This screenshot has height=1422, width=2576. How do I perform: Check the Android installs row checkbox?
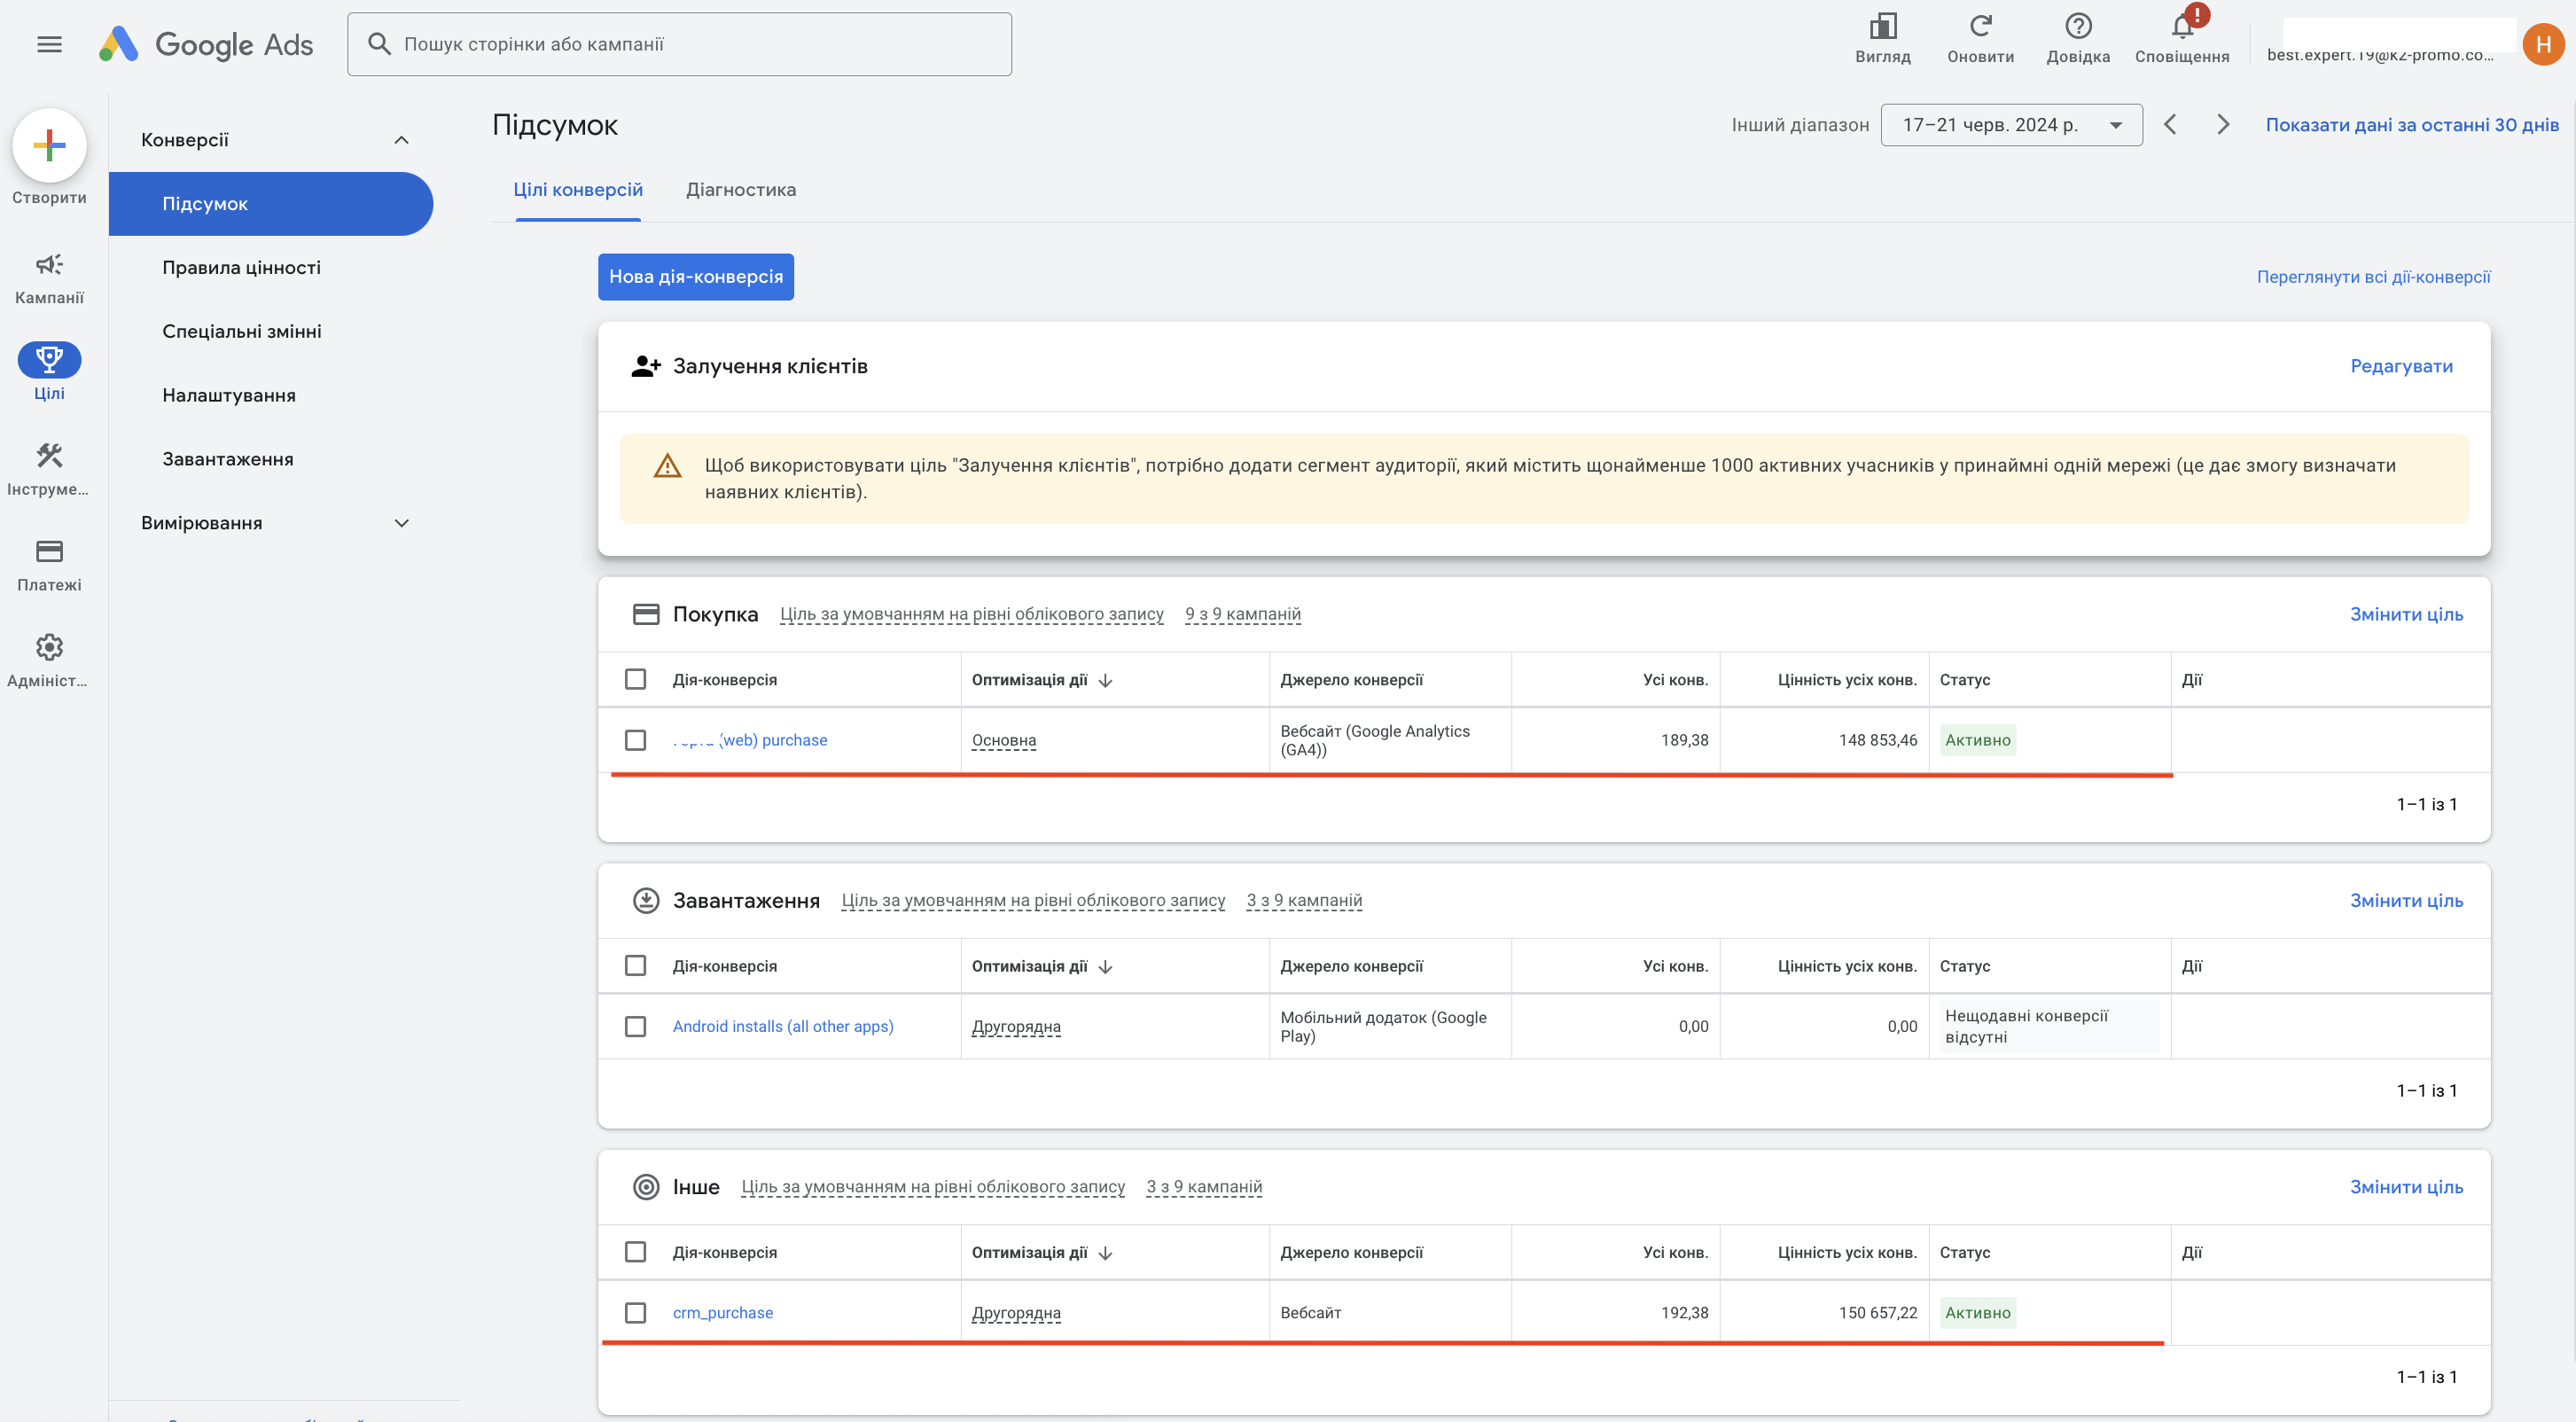click(x=635, y=1026)
